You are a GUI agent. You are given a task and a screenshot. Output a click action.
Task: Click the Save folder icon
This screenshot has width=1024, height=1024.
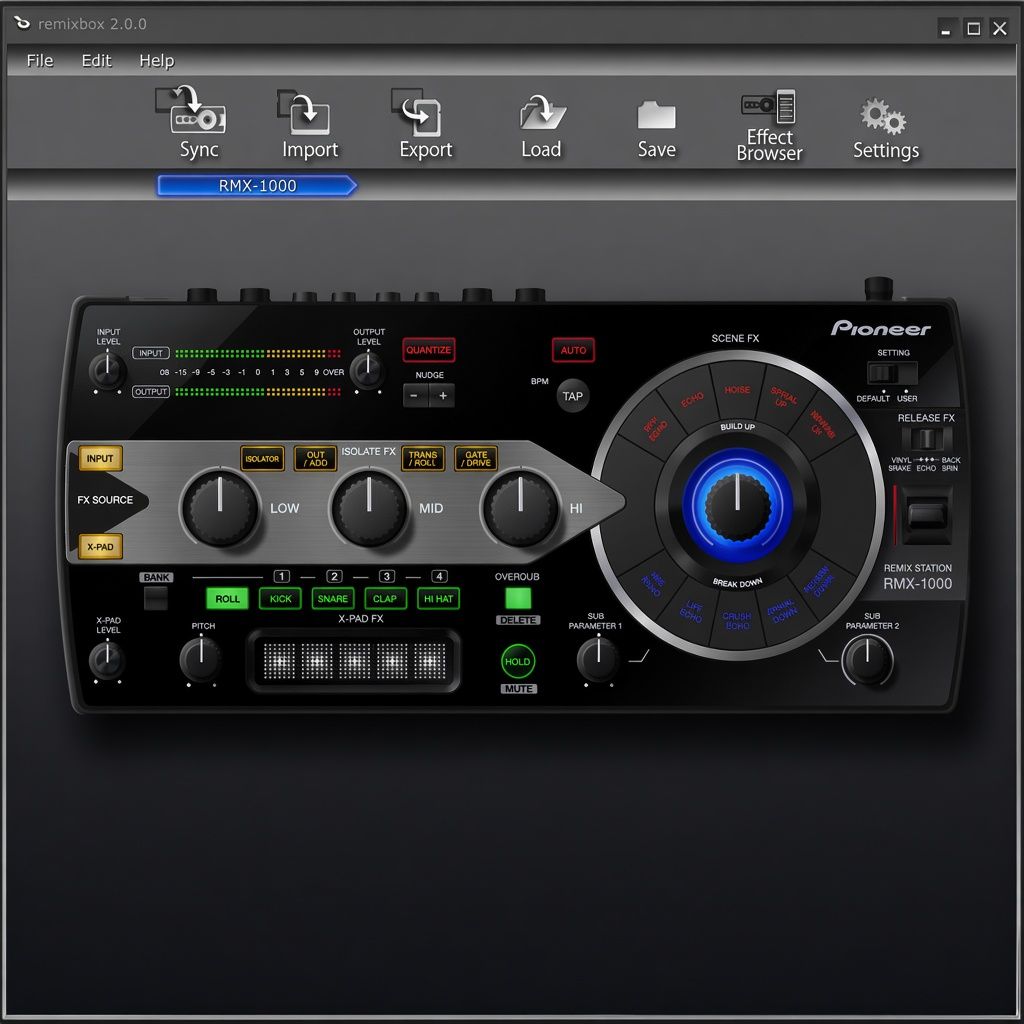(656, 129)
